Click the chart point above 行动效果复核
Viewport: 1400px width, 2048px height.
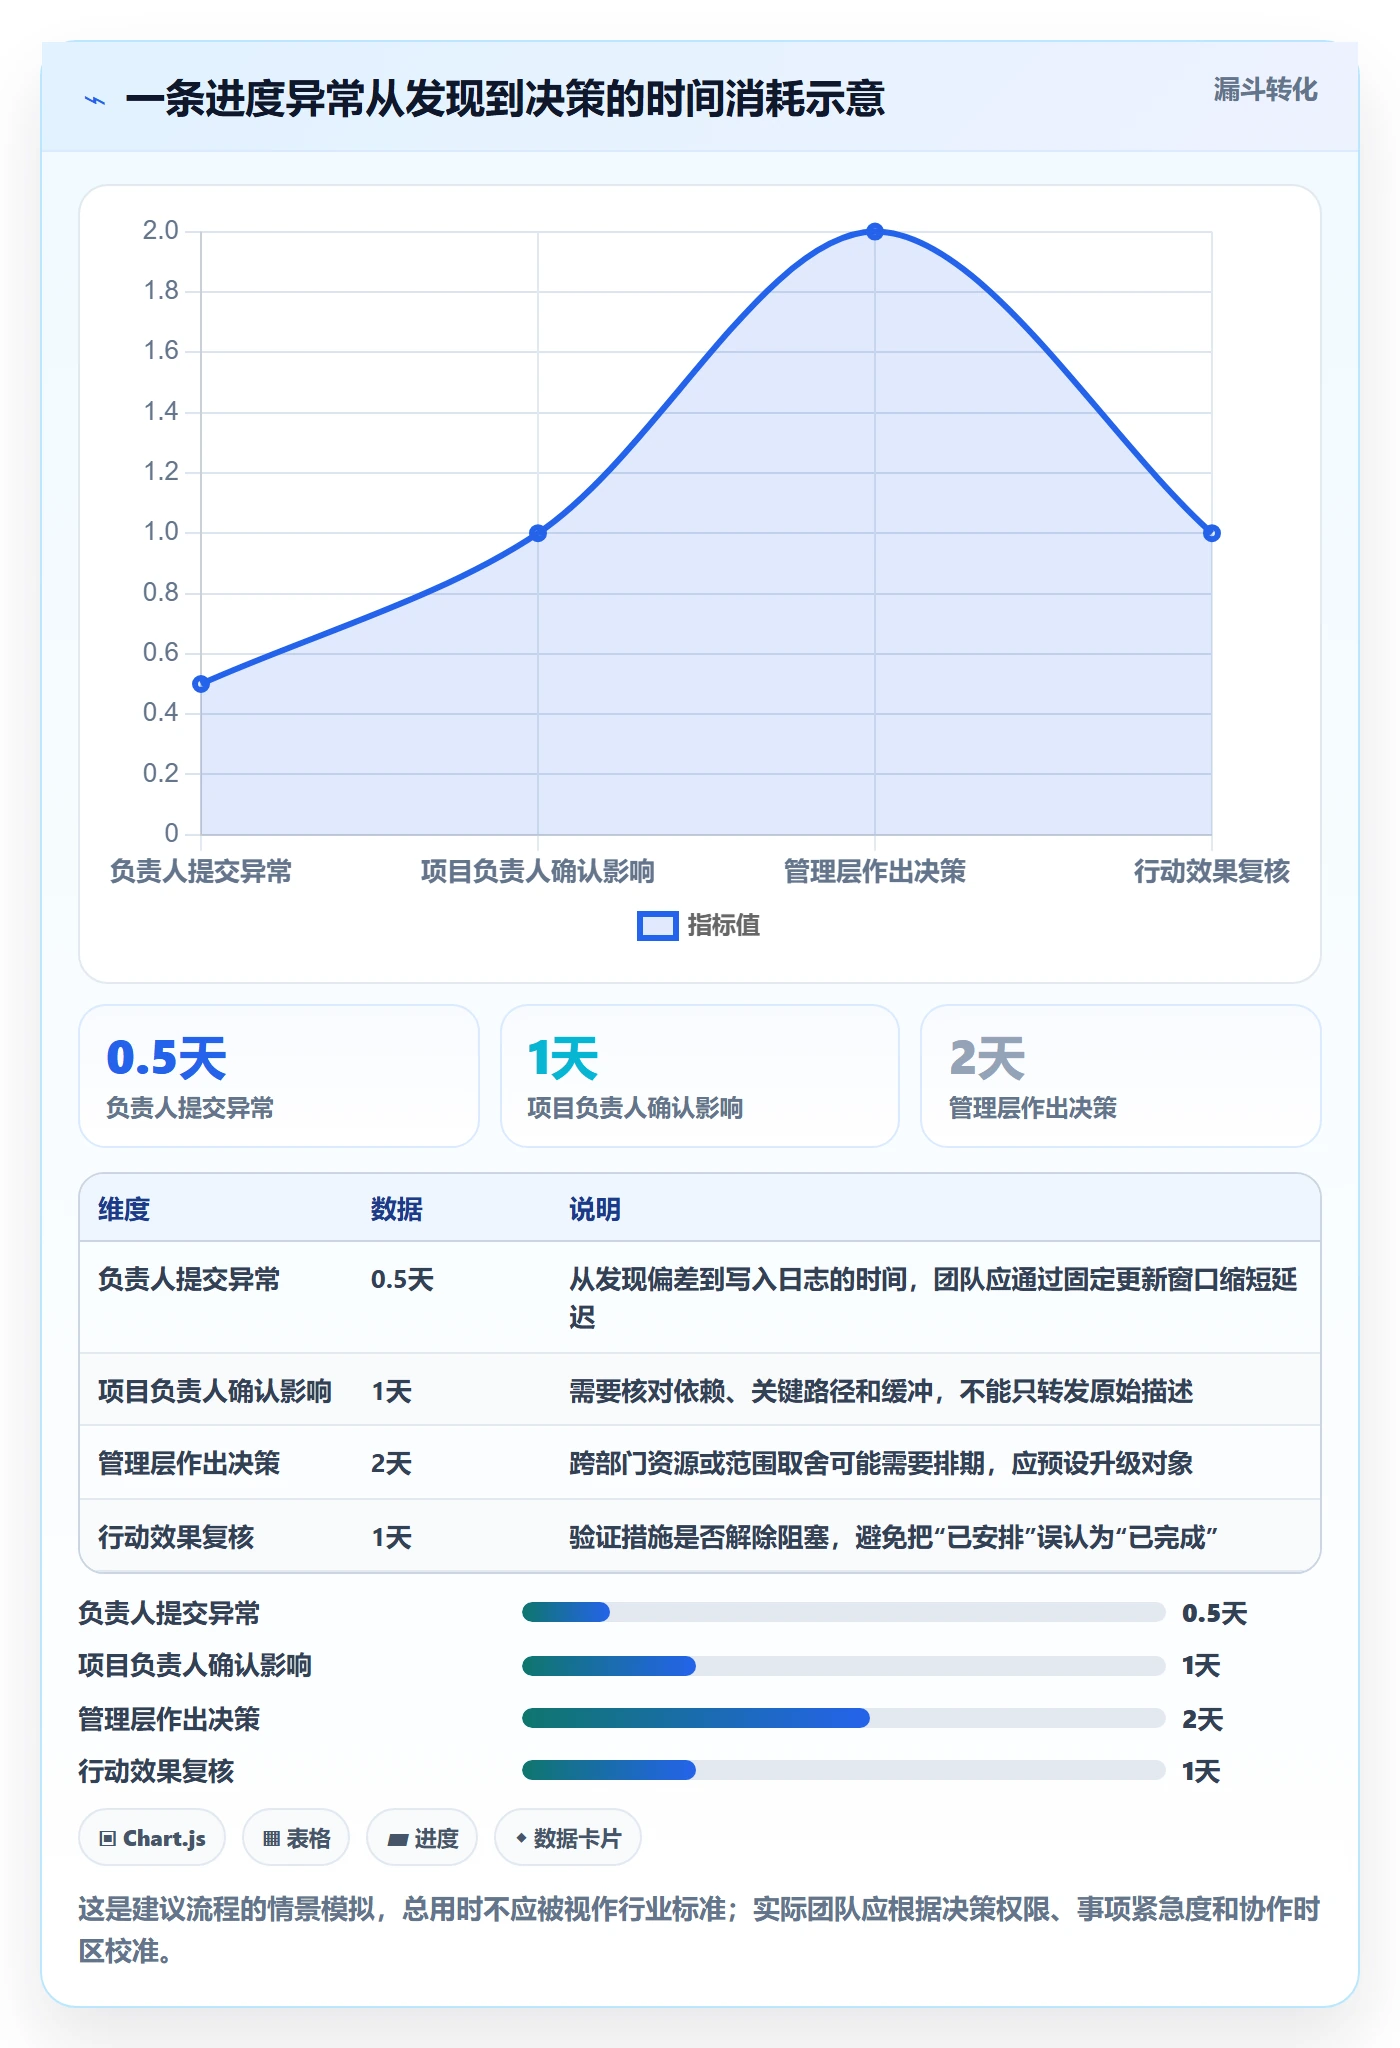point(1211,533)
